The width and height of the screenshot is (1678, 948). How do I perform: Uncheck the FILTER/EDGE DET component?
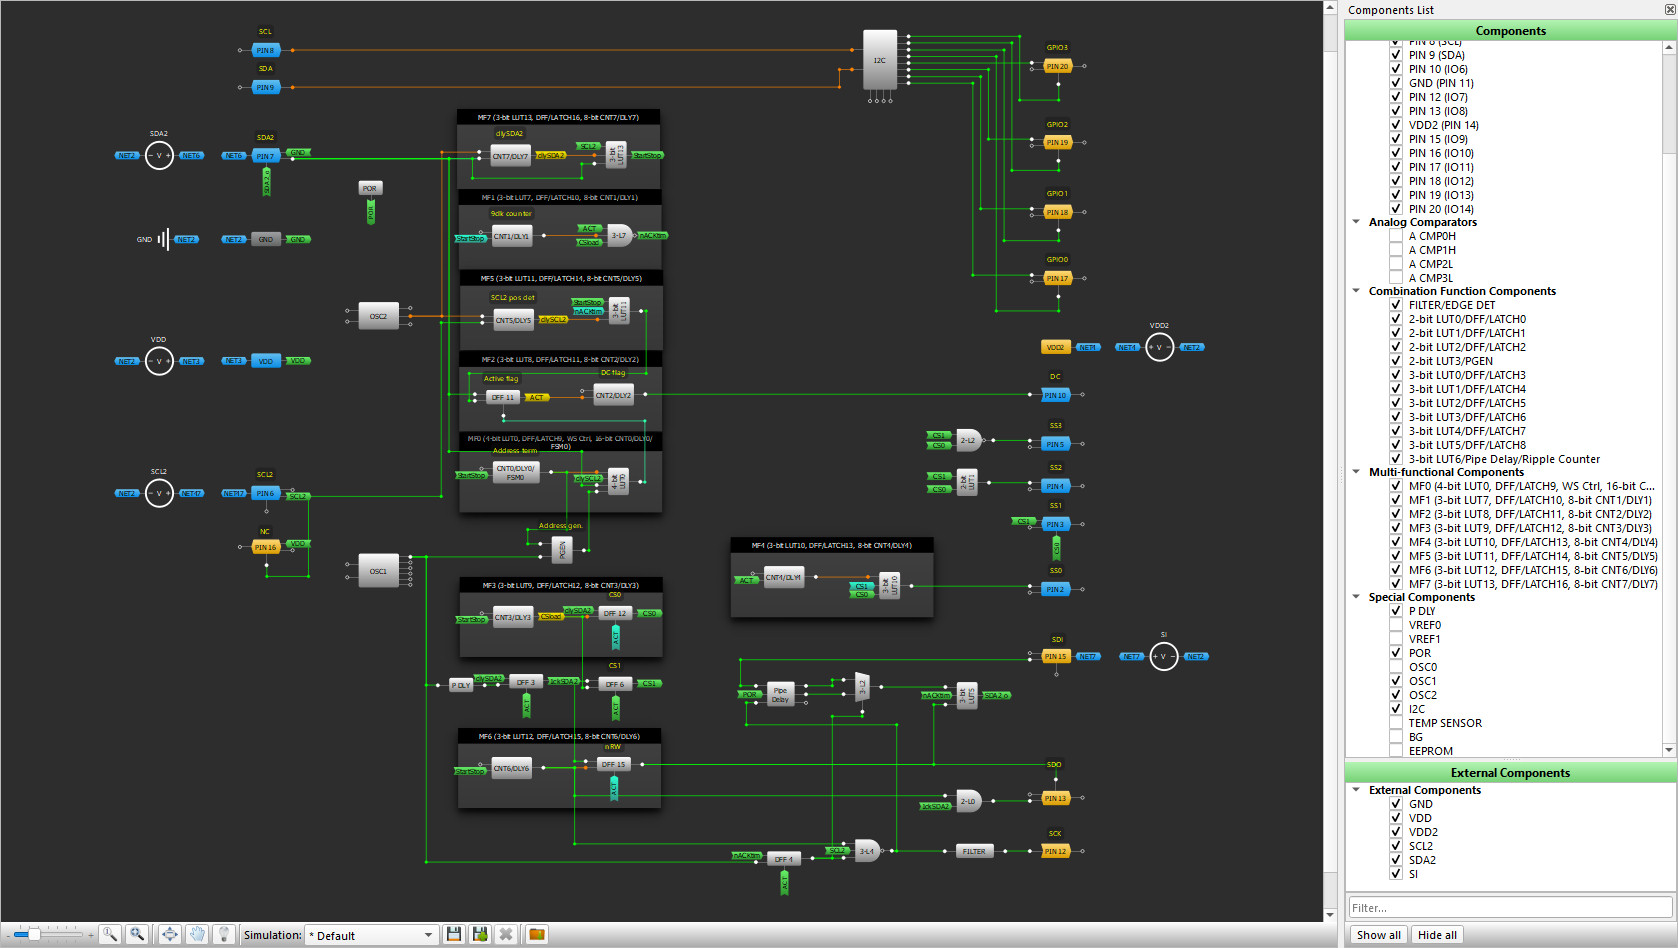[x=1395, y=305]
